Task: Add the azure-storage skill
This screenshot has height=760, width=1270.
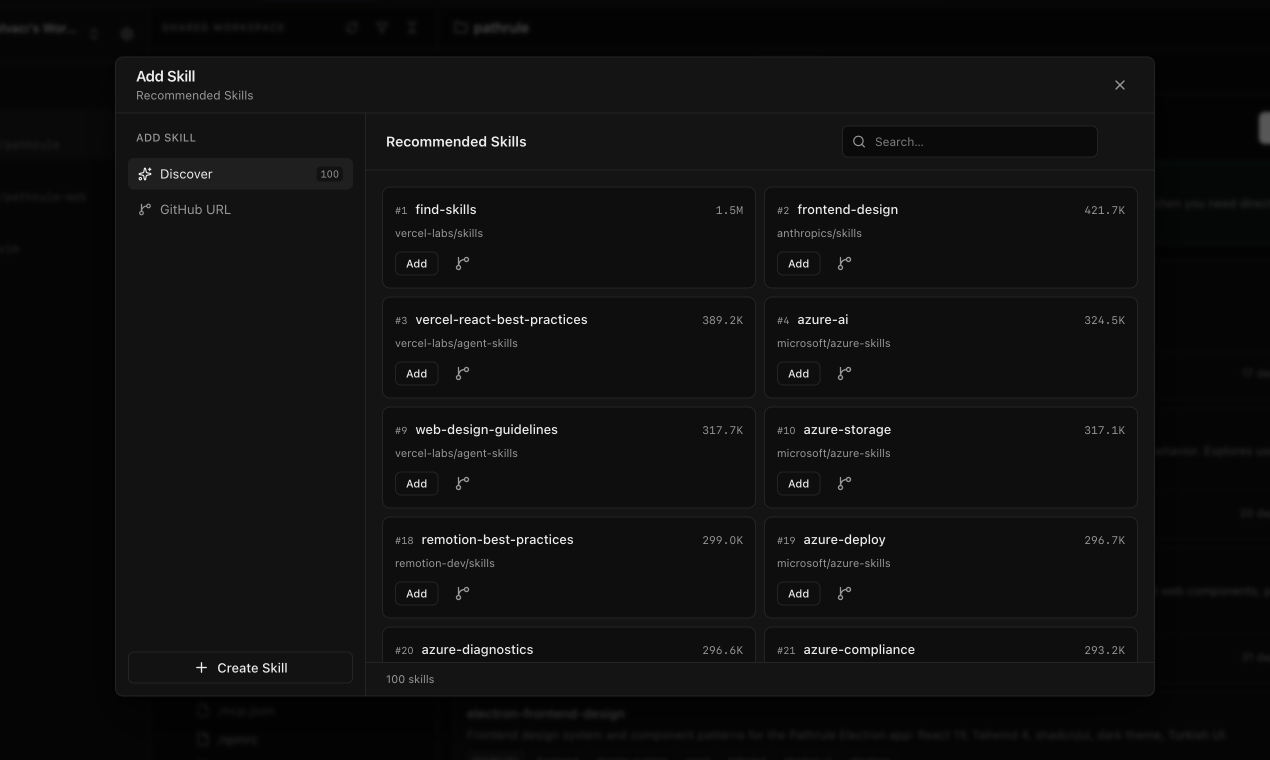Action: tap(799, 484)
